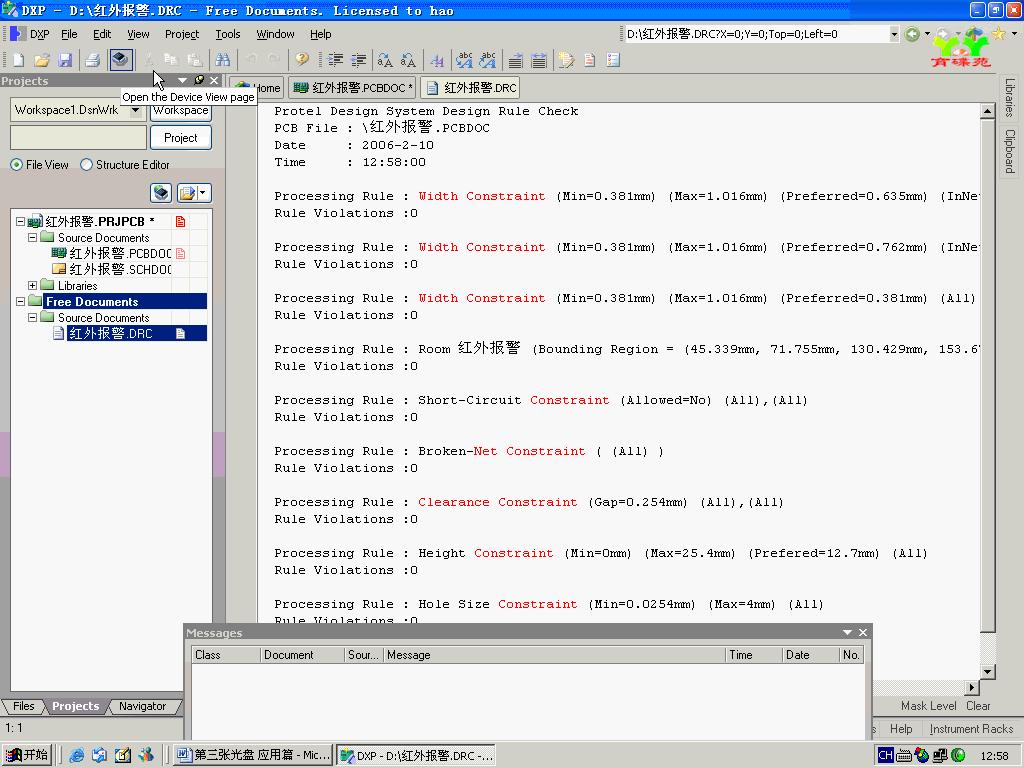The image size is (1024, 768).
Task: Open the File menu
Action: pyautogui.click(x=69, y=34)
